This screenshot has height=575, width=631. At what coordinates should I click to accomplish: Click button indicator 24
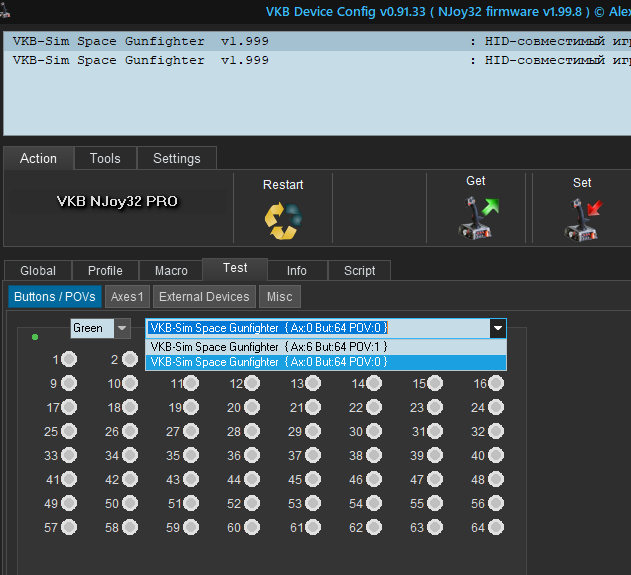[496, 407]
